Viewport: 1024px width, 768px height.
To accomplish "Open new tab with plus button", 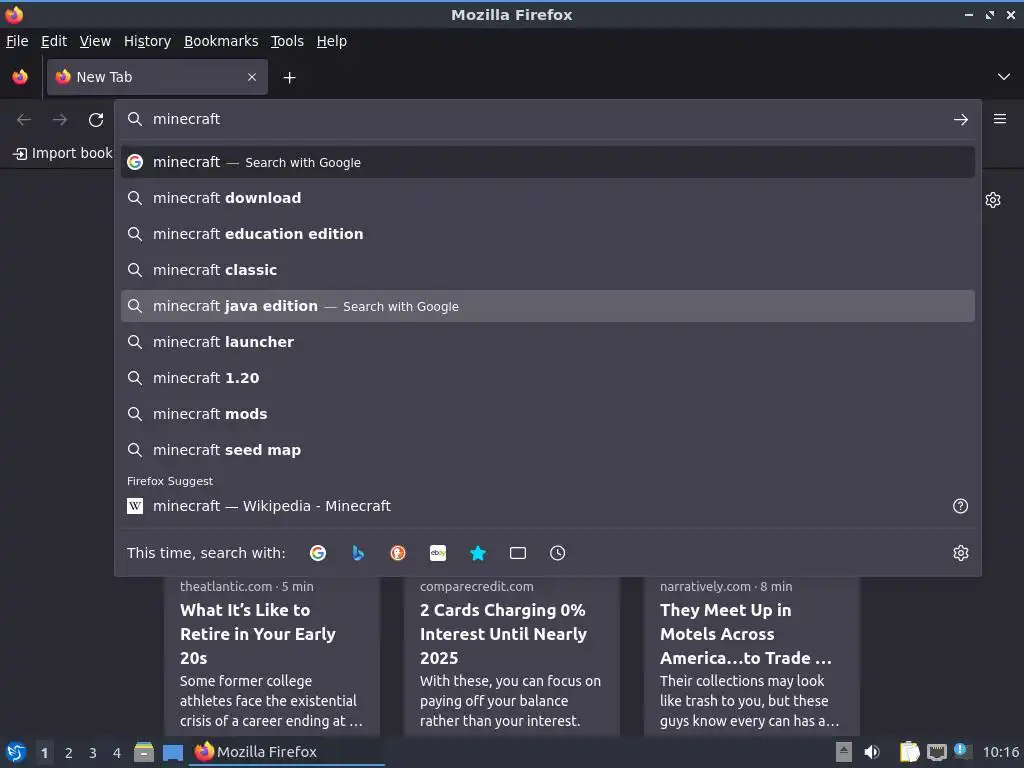I will pos(289,78).
